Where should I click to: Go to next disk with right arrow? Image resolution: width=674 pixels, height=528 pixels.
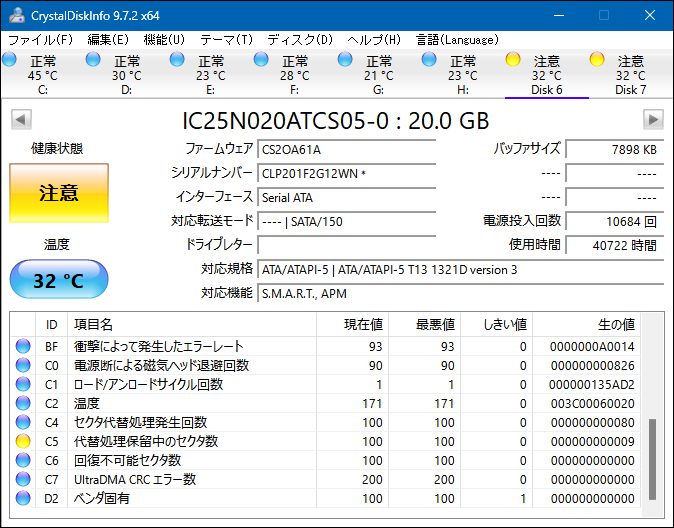click(x=653, y=120)
